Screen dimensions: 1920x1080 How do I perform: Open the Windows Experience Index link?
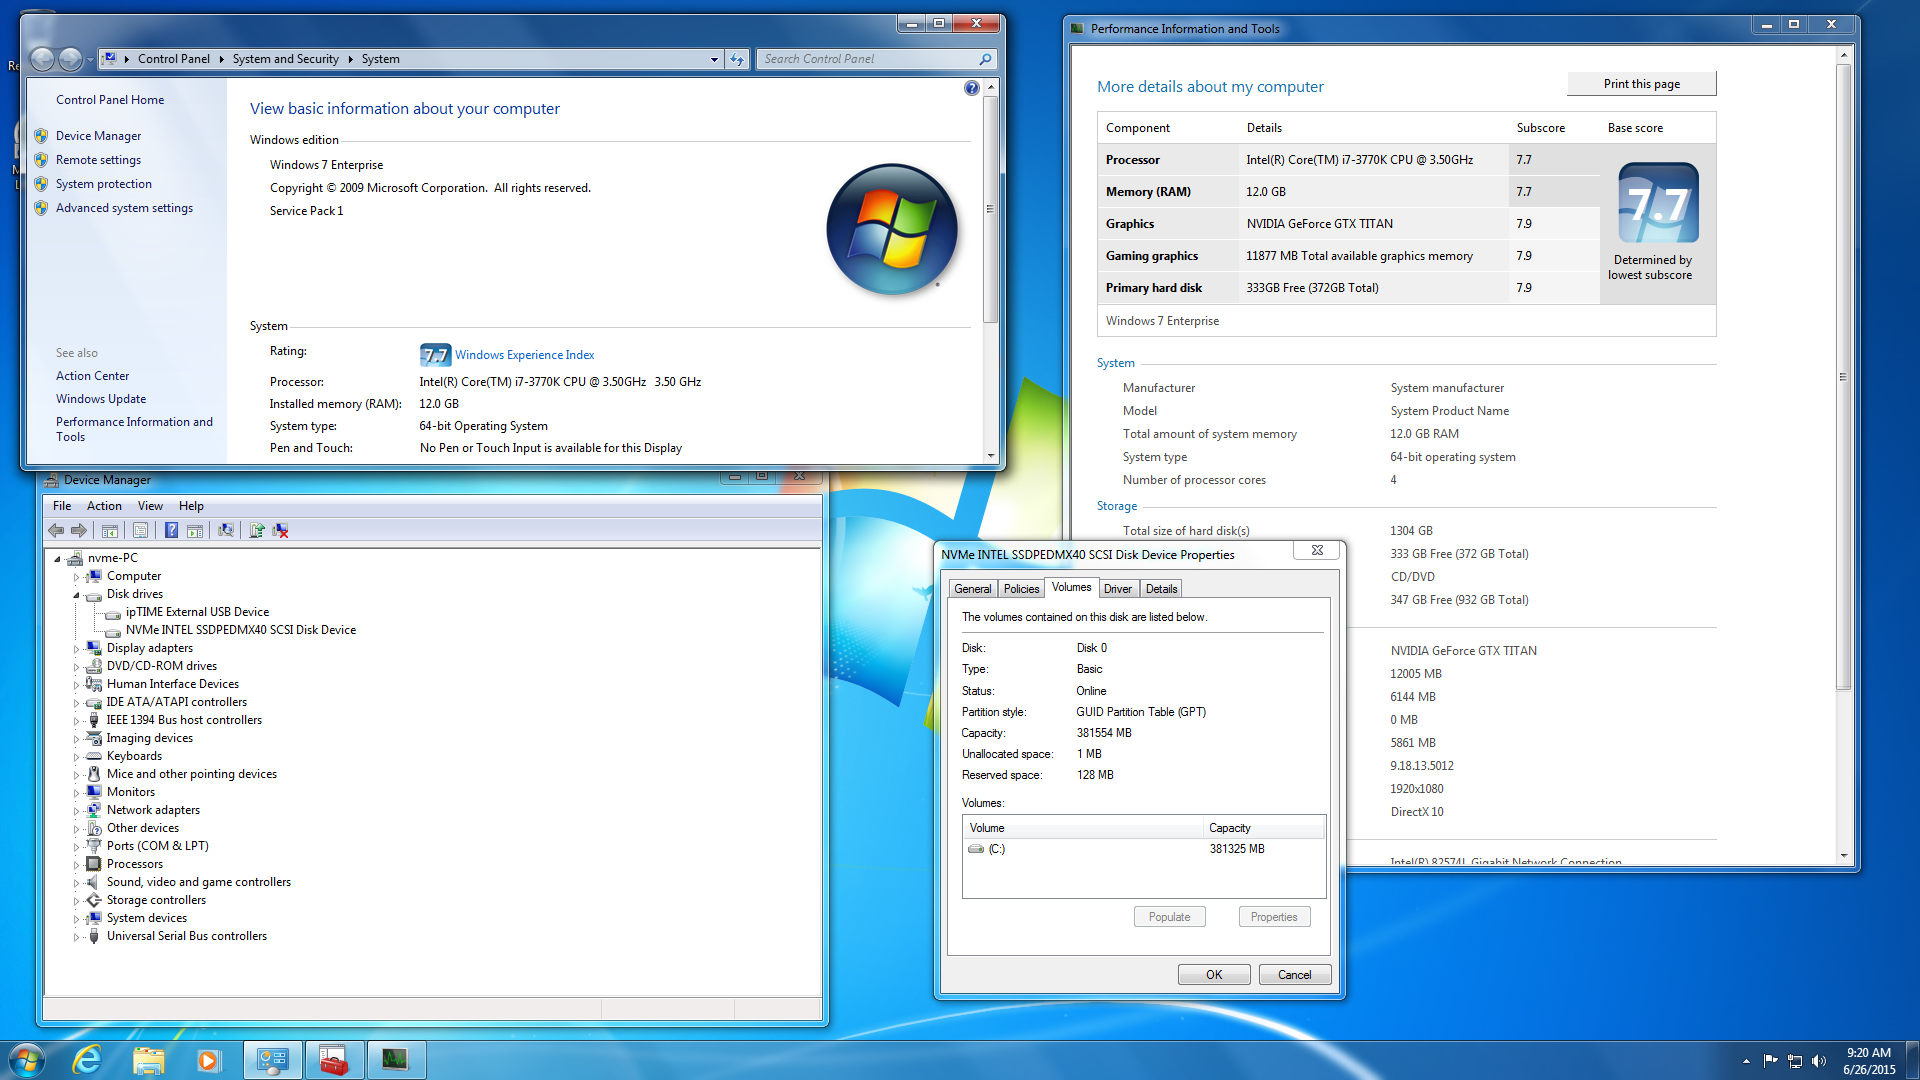(x=524, y=355)
